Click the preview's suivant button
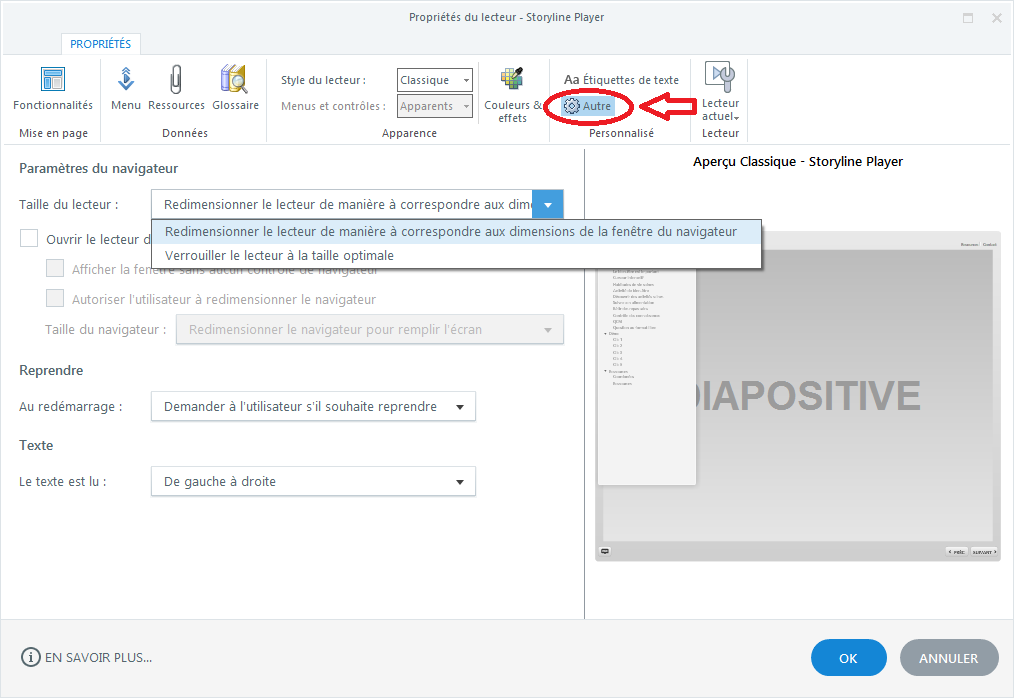 [984, 552]
